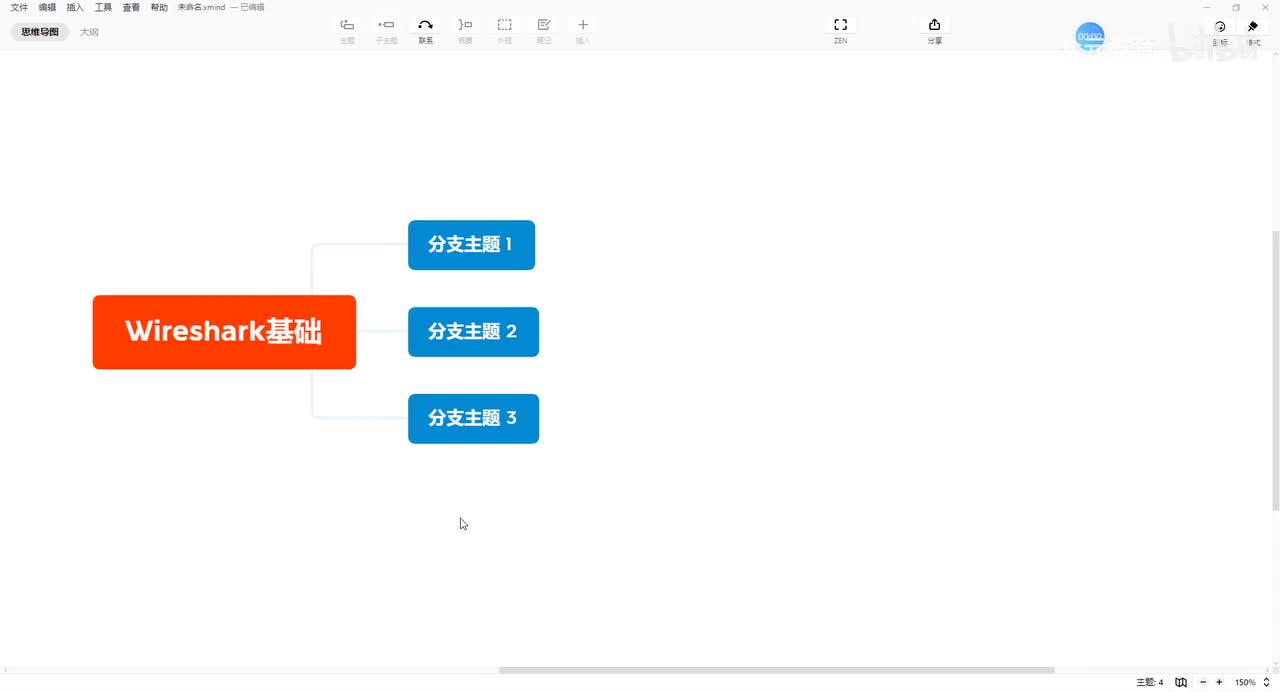Click the blue 00:00 recording timer badge

tap(1090, 37)
